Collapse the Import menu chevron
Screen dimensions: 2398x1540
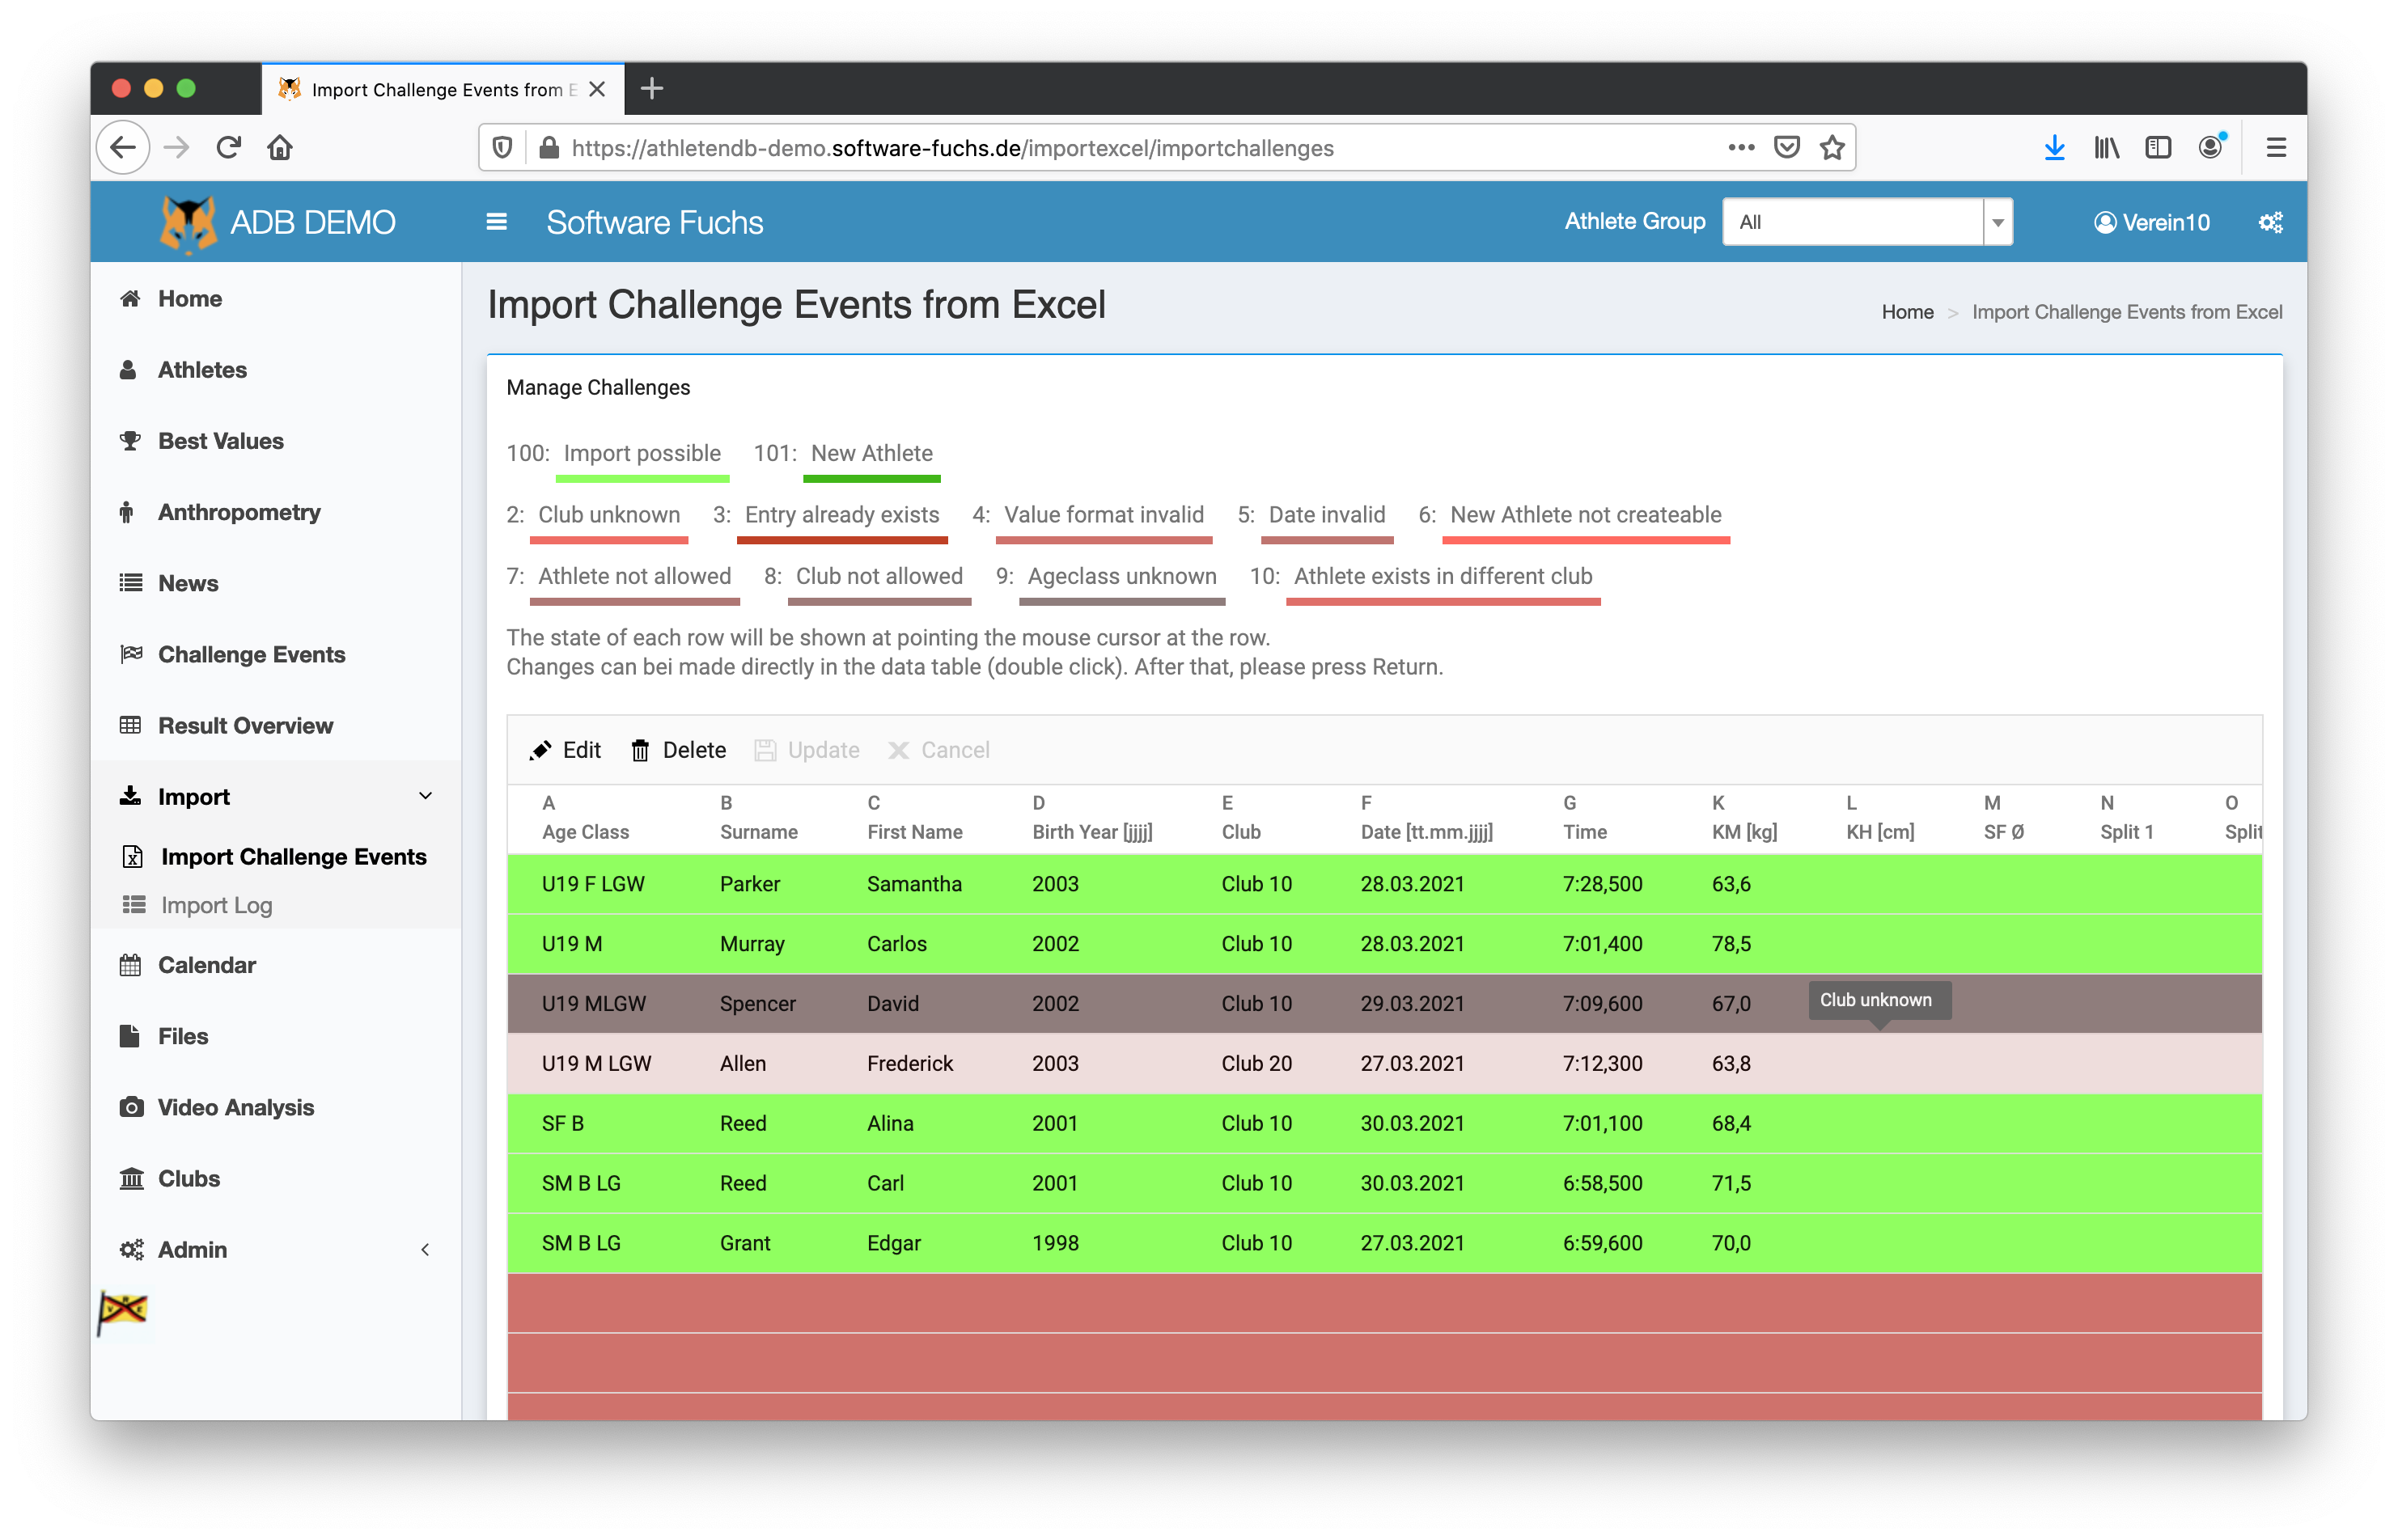[425, 796]
